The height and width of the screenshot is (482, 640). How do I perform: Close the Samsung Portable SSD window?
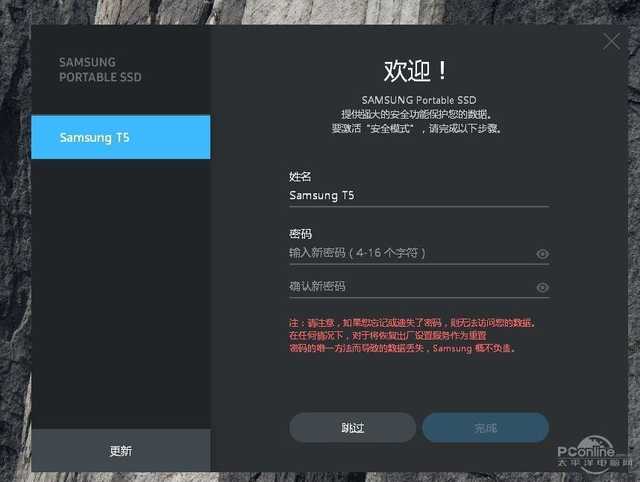click(x=611, y=41)
